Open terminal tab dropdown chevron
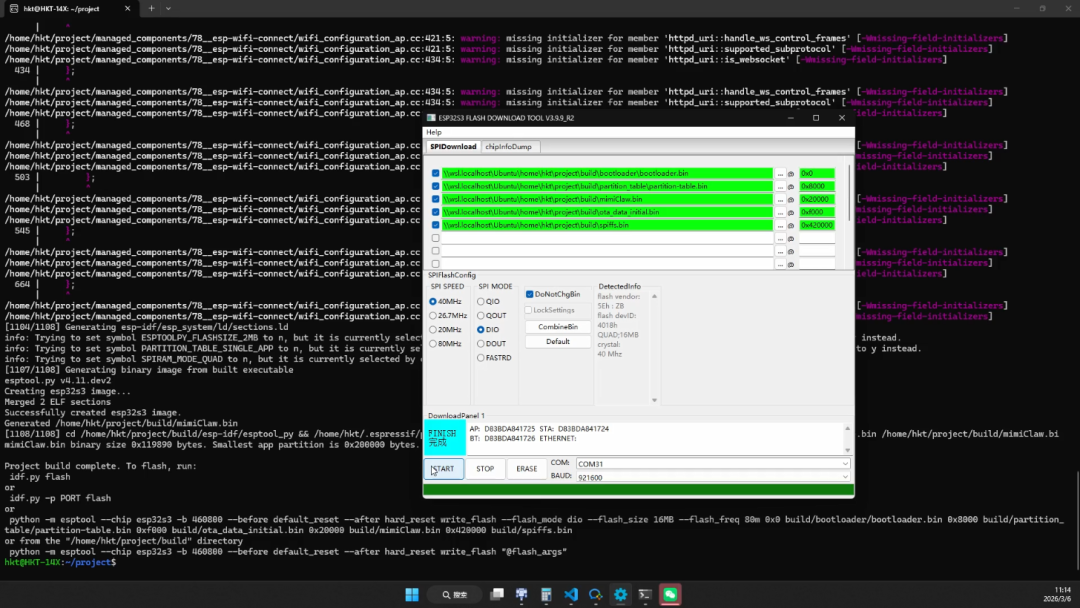 tap(168, 8)
